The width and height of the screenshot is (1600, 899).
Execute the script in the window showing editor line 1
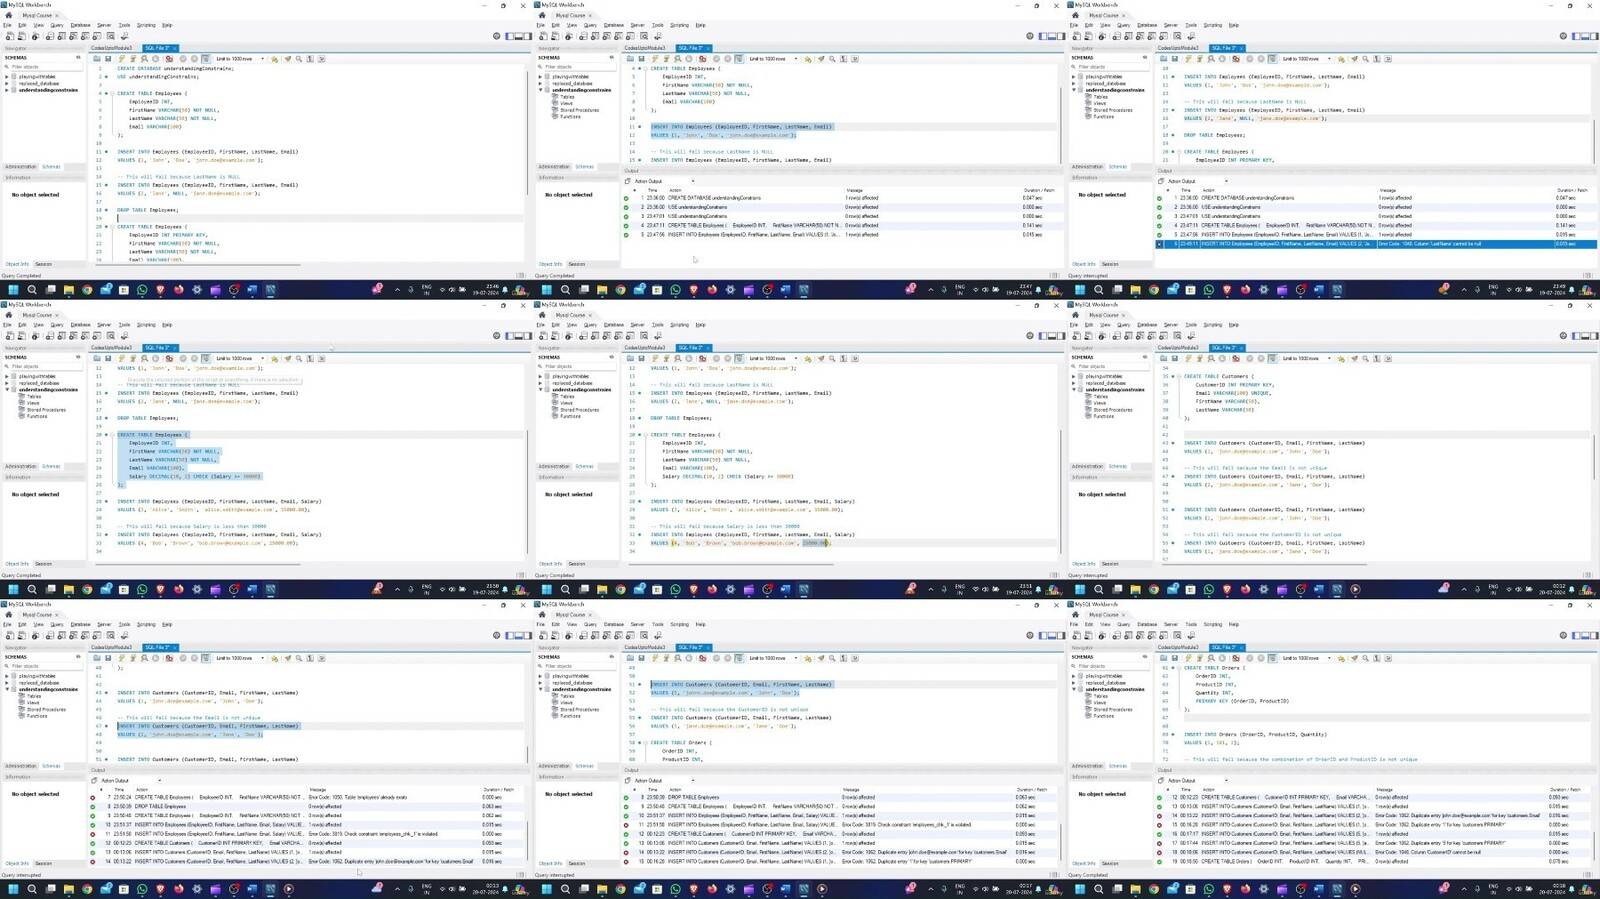coord(121,59)
